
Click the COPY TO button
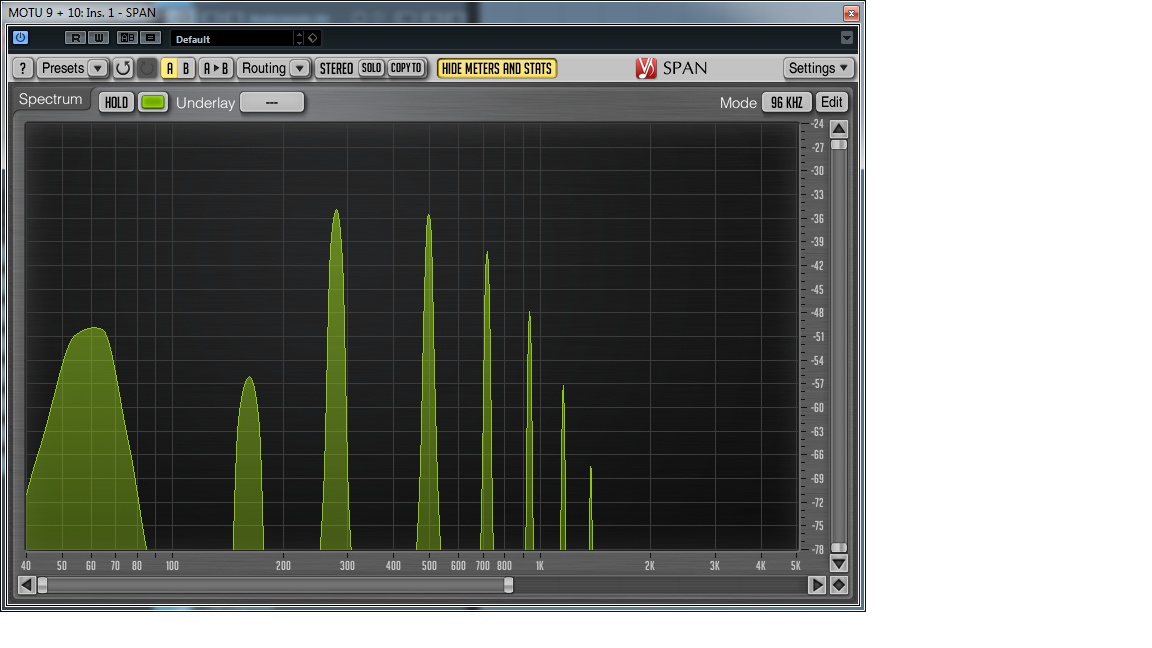[406, 68]
